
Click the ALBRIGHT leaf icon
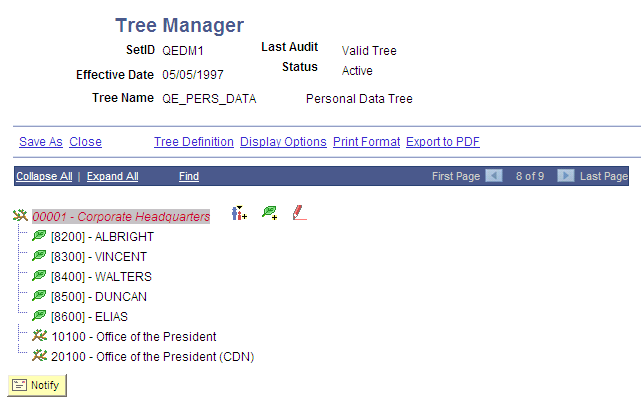tap(39, 237)
